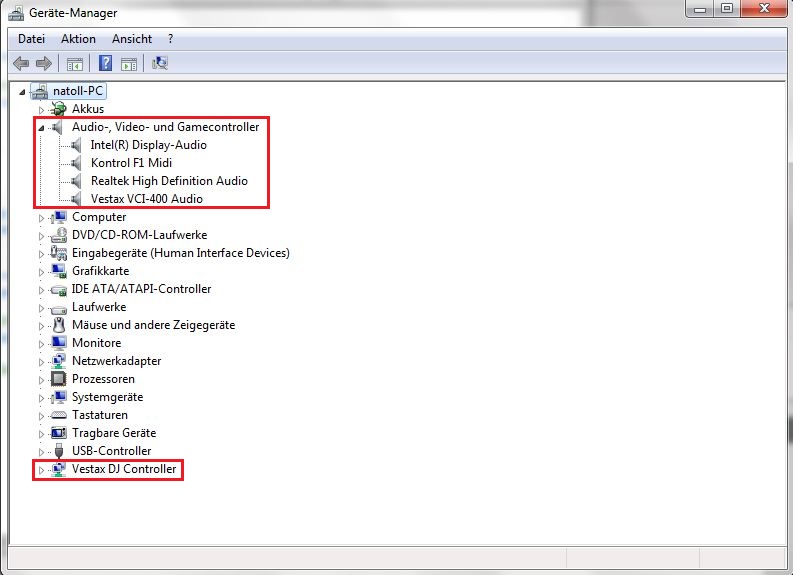Collapse the natoll-PC root node
The image size is (793, 575).
pos(22,92)
